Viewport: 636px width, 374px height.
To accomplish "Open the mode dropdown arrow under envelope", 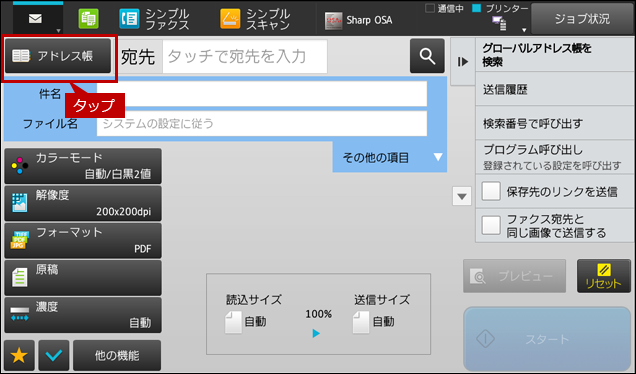I will (58, 31).
